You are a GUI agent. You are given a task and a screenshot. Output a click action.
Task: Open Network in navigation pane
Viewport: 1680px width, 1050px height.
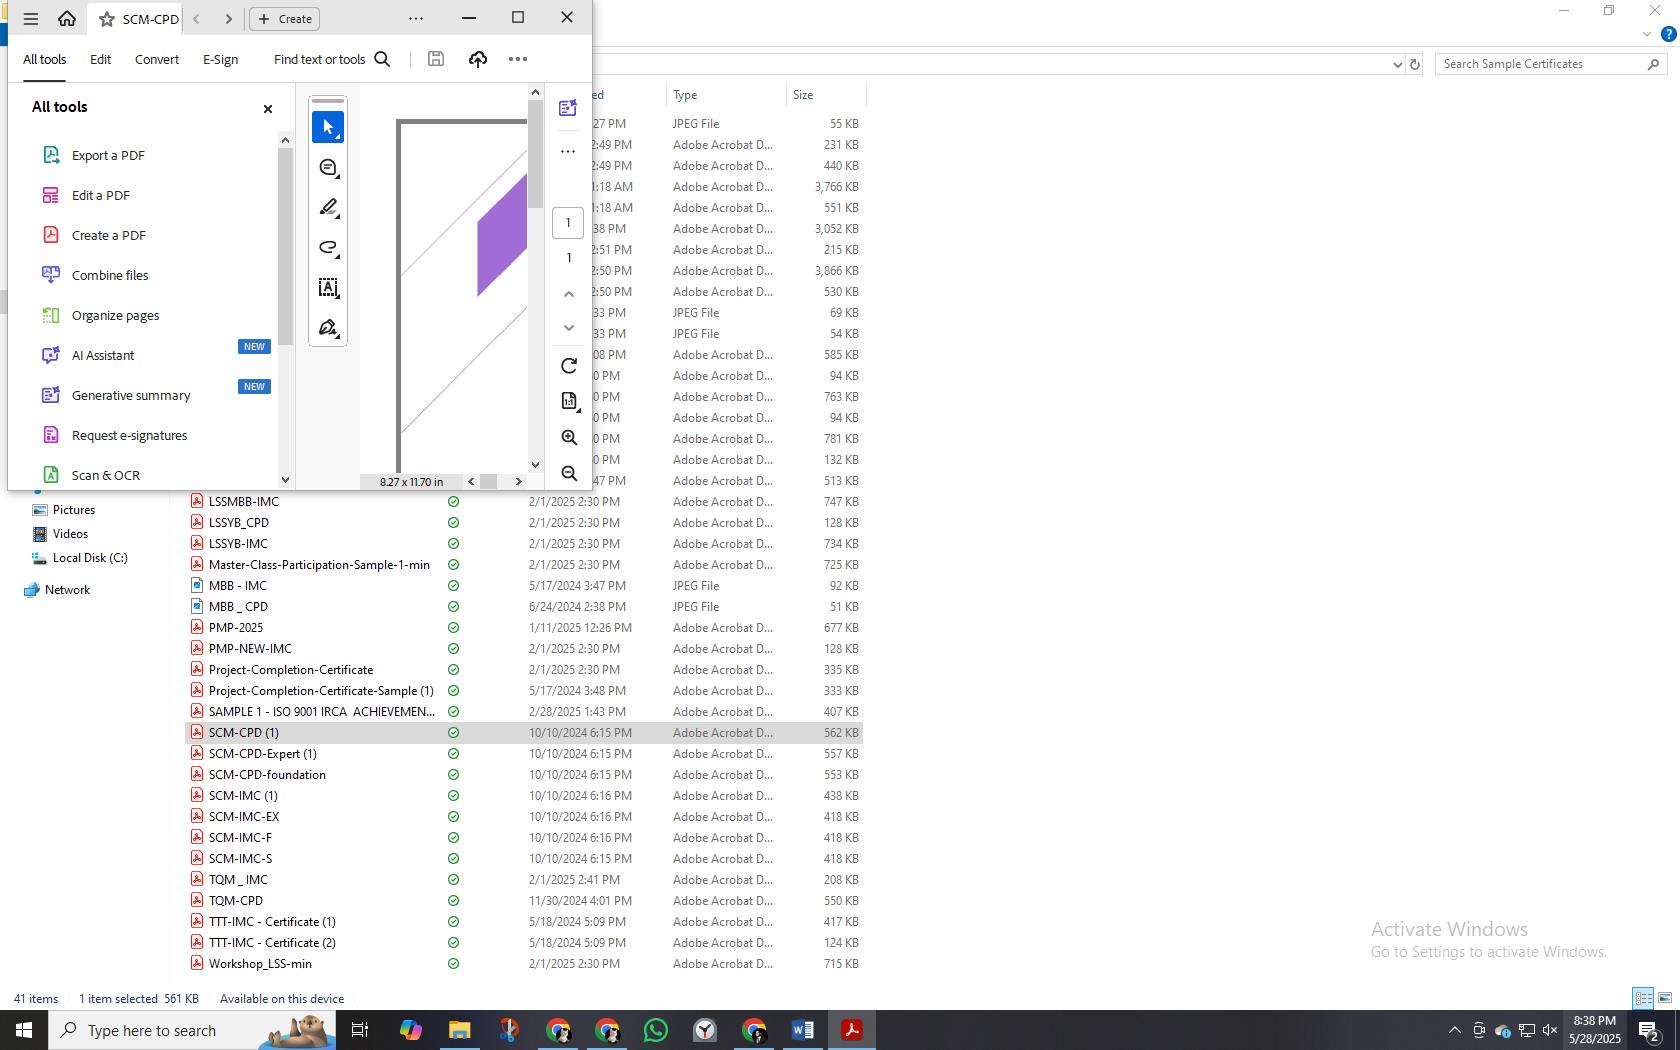point(57,590)
